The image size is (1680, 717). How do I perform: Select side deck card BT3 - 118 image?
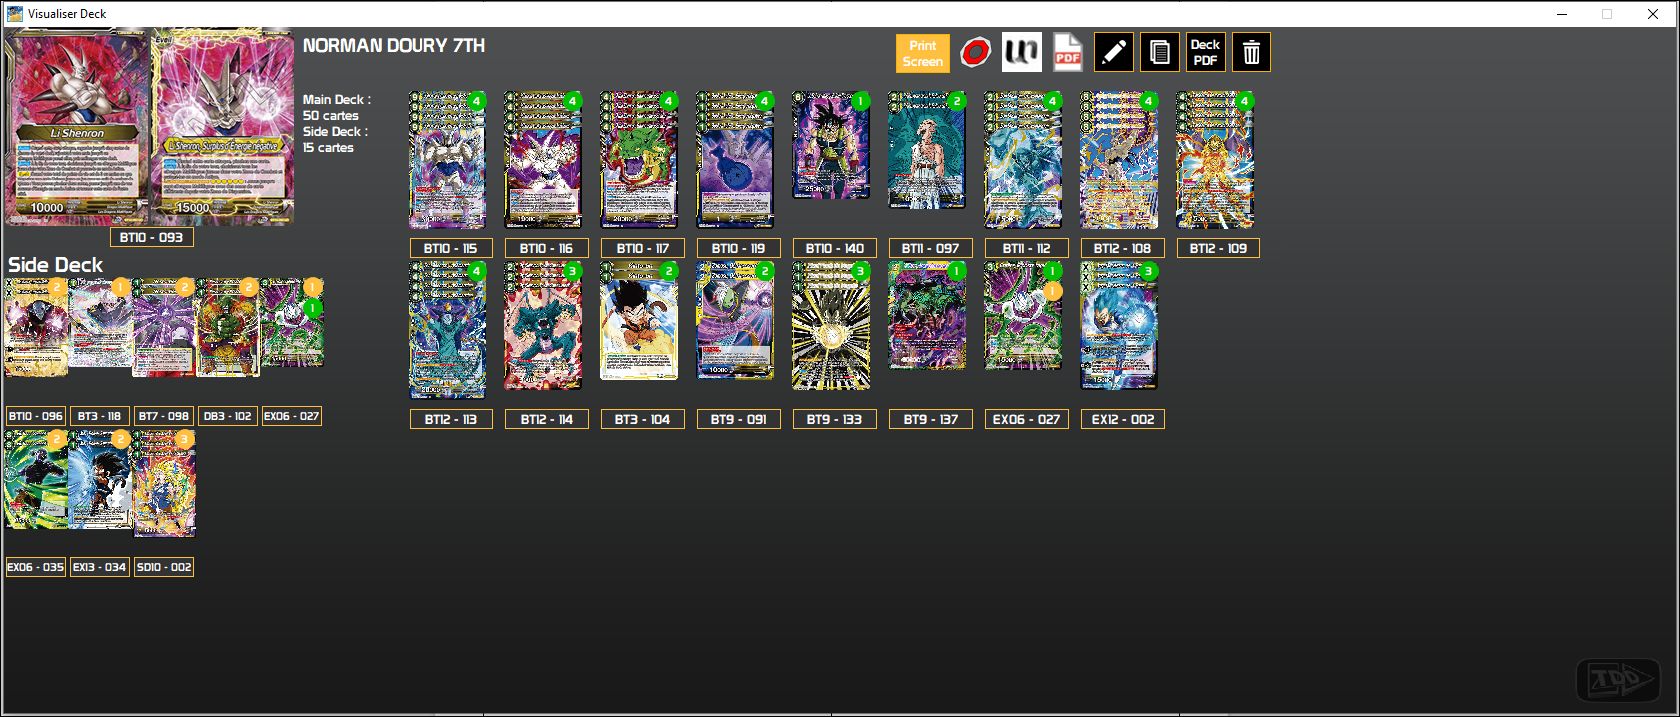[100, 323]
